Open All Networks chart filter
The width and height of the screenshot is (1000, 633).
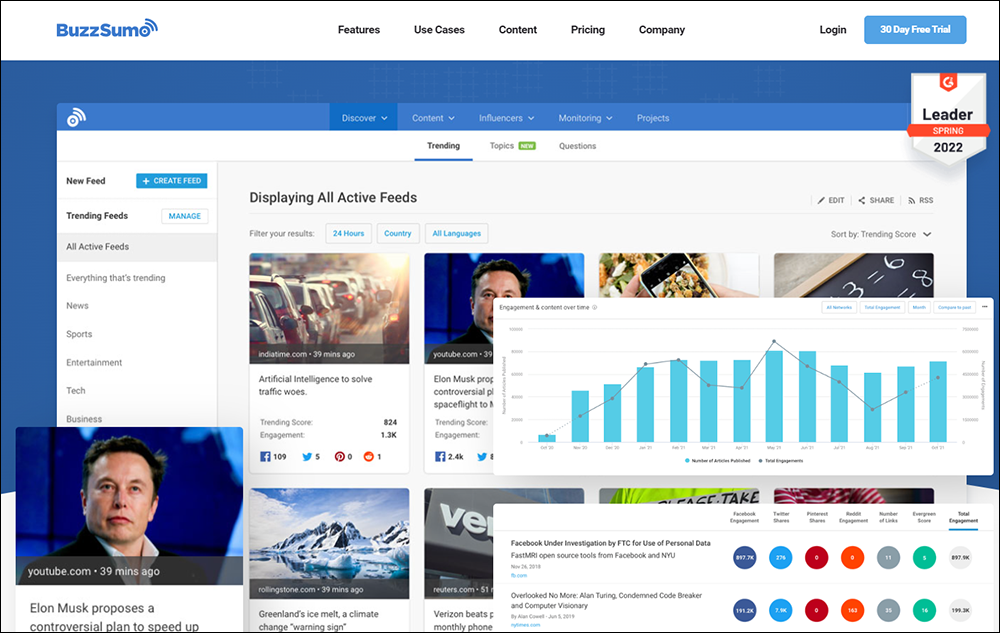[x=839, y=307]
